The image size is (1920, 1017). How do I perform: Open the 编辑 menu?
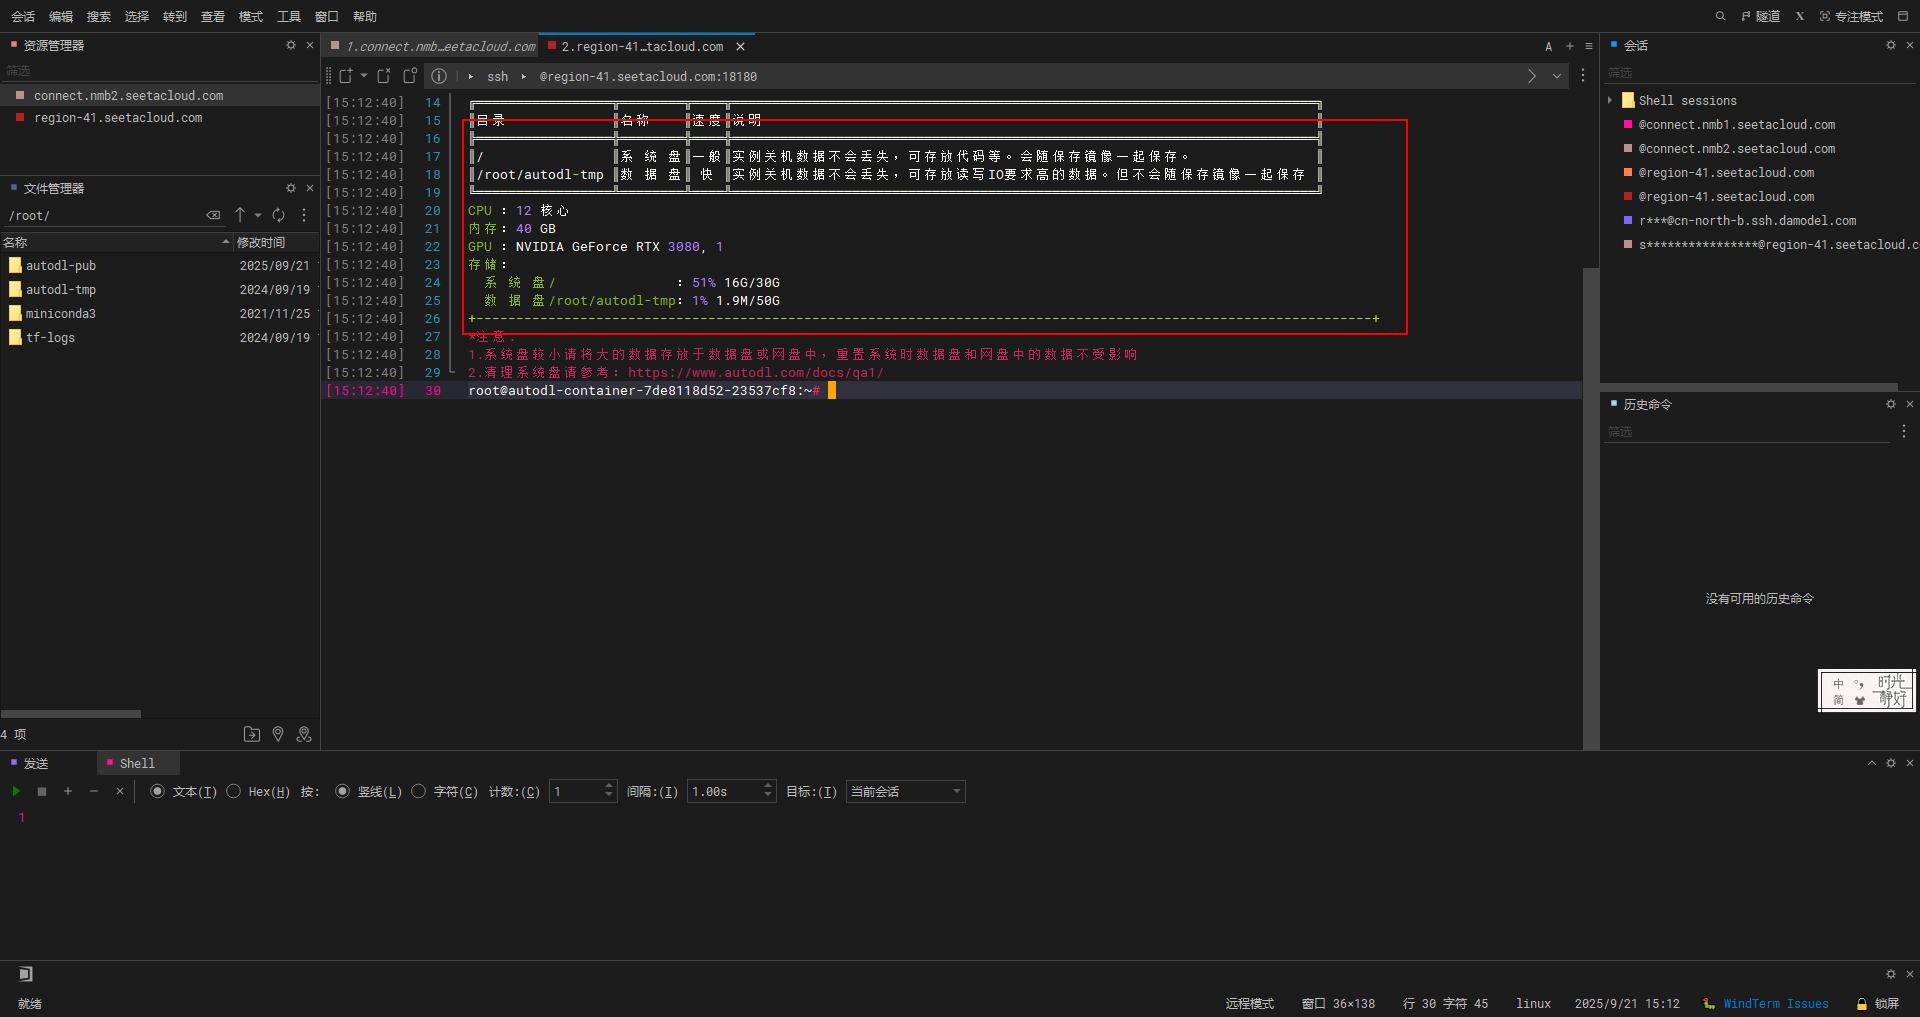point(61,16)
